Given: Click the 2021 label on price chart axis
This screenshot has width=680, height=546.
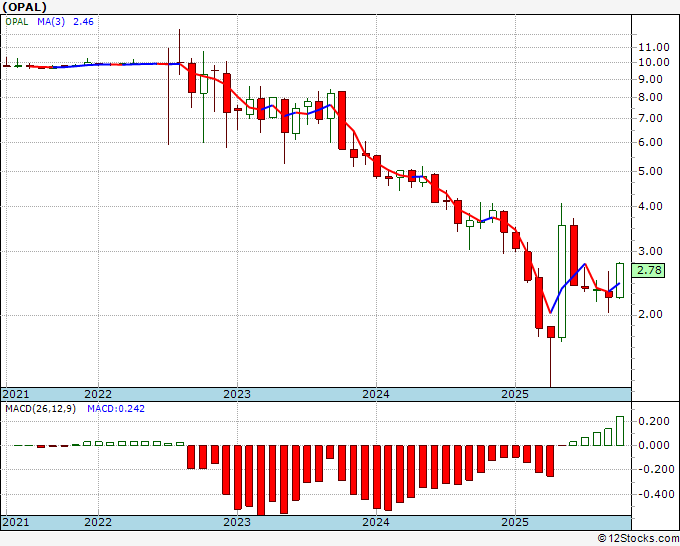Looking at the screenshot, I should click(x=16, y=394).
